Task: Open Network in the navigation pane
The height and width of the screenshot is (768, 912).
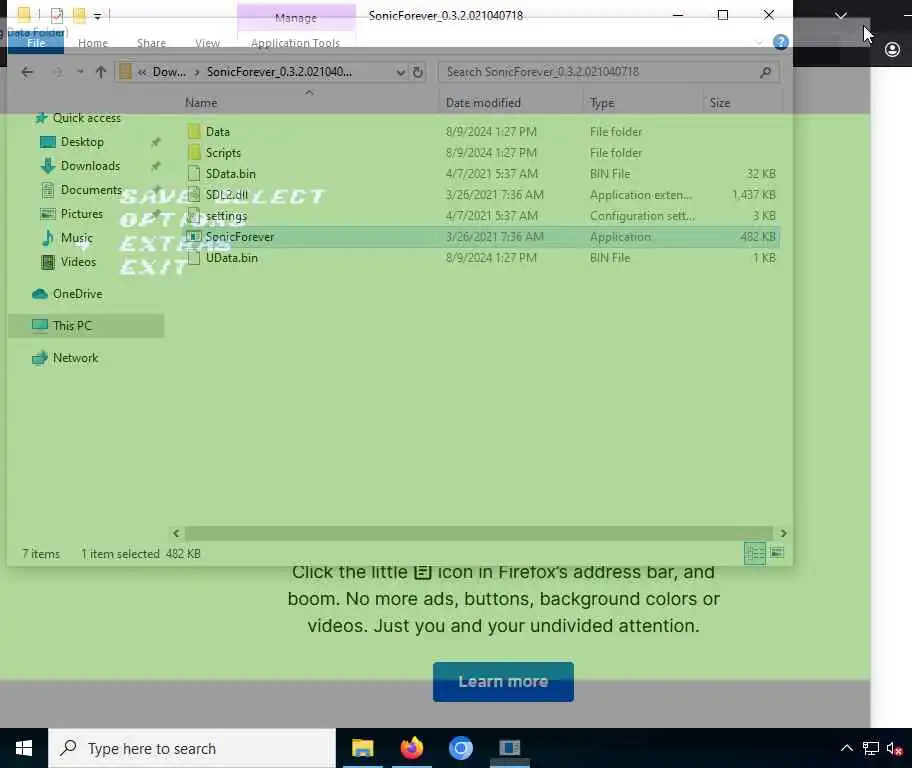Action: (x=75, y=358)
